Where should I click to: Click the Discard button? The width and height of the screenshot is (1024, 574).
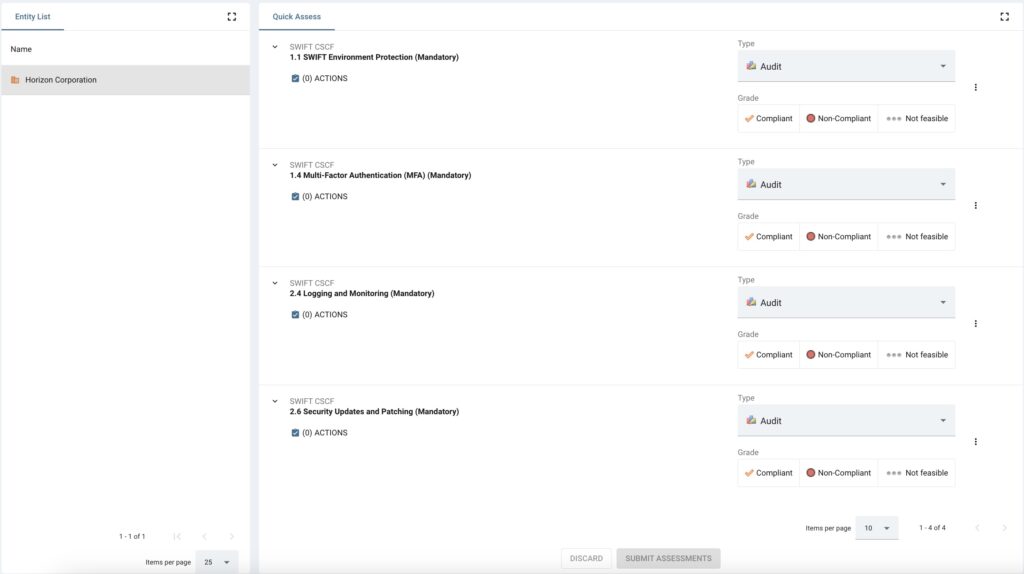(586, 558)
